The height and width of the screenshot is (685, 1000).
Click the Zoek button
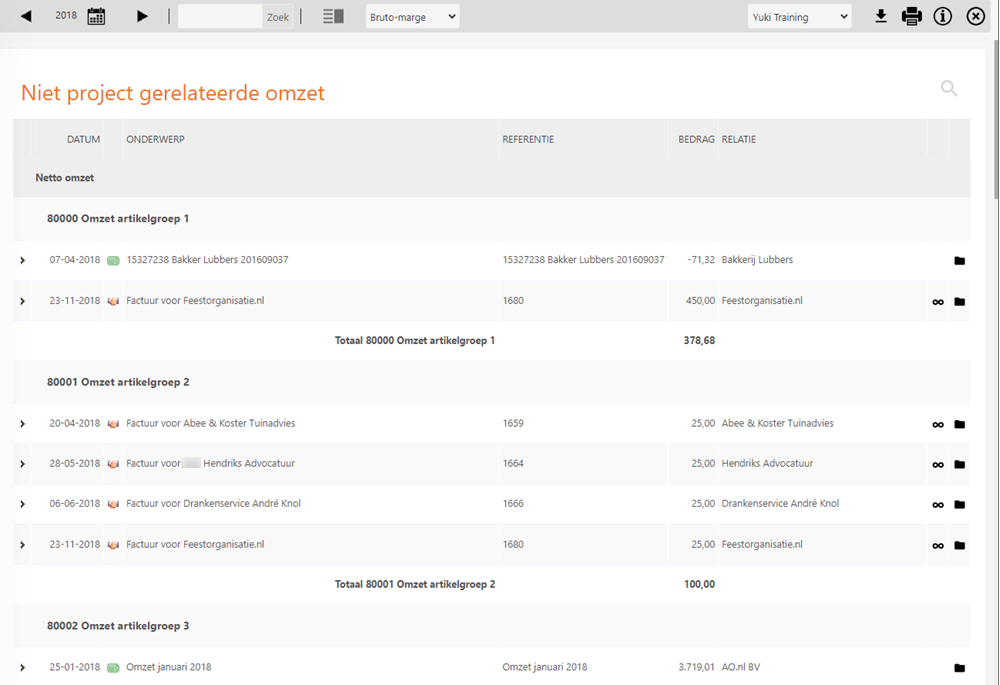coord(277,17)
